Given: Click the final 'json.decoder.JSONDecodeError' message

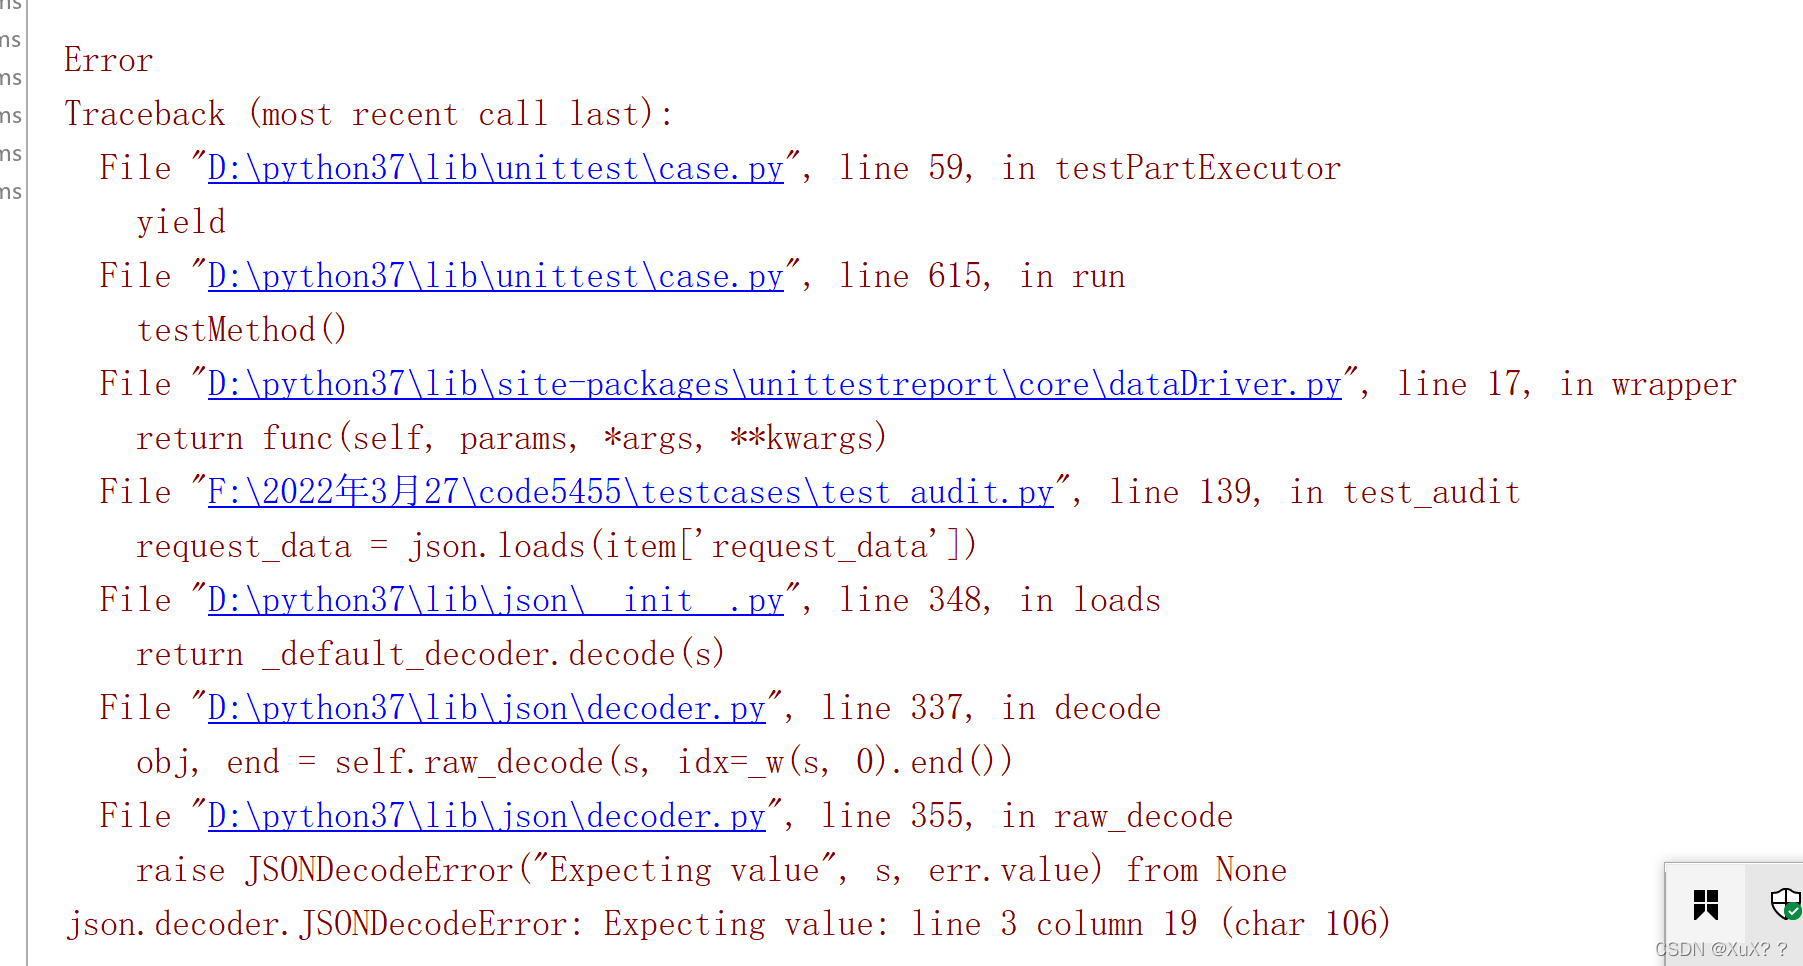Looking at the screenshot, I should click(x=728, y=924).
